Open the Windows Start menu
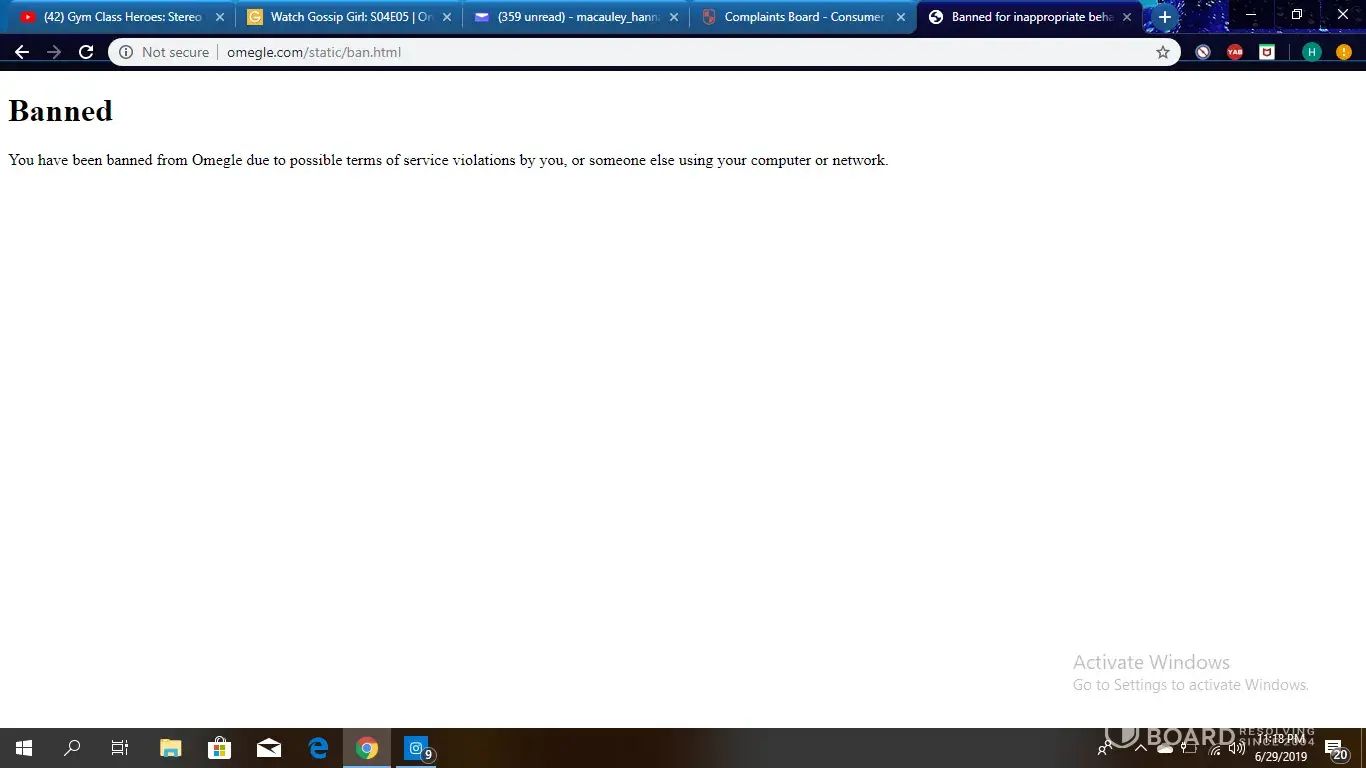 24,748
